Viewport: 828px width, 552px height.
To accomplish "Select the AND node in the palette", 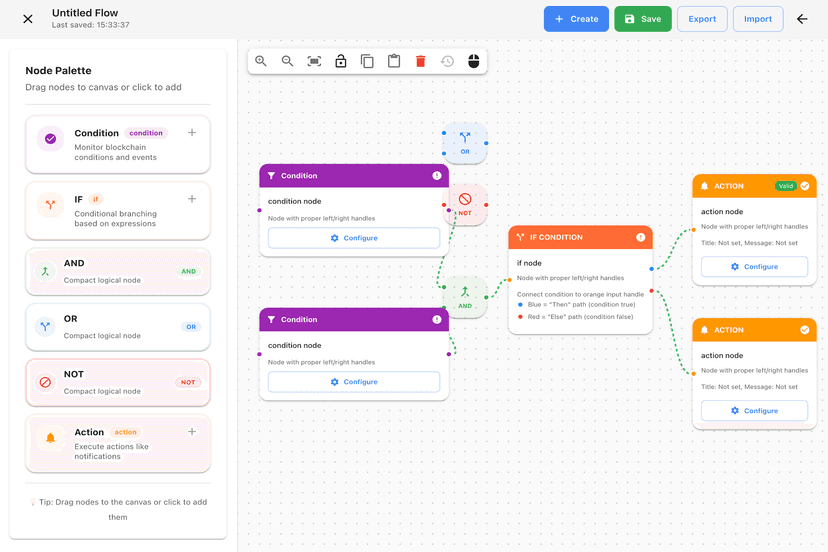I will pyautogui.click(x=118, y=271).
